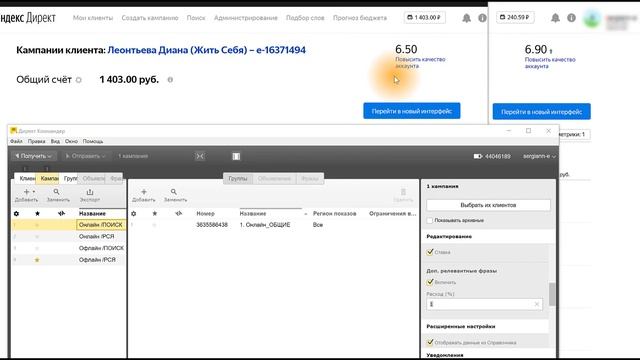This screenshot has height=360, width=640.
Task: Open Прогноз бюджета in the Direct navigation
Action: (x=360, y=18)
